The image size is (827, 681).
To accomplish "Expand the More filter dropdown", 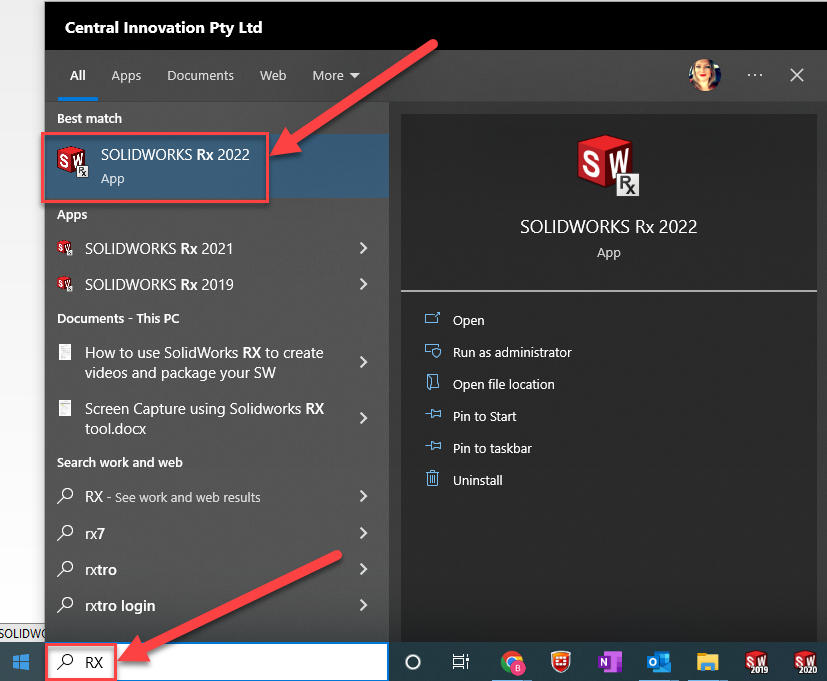I will [335, 75].
